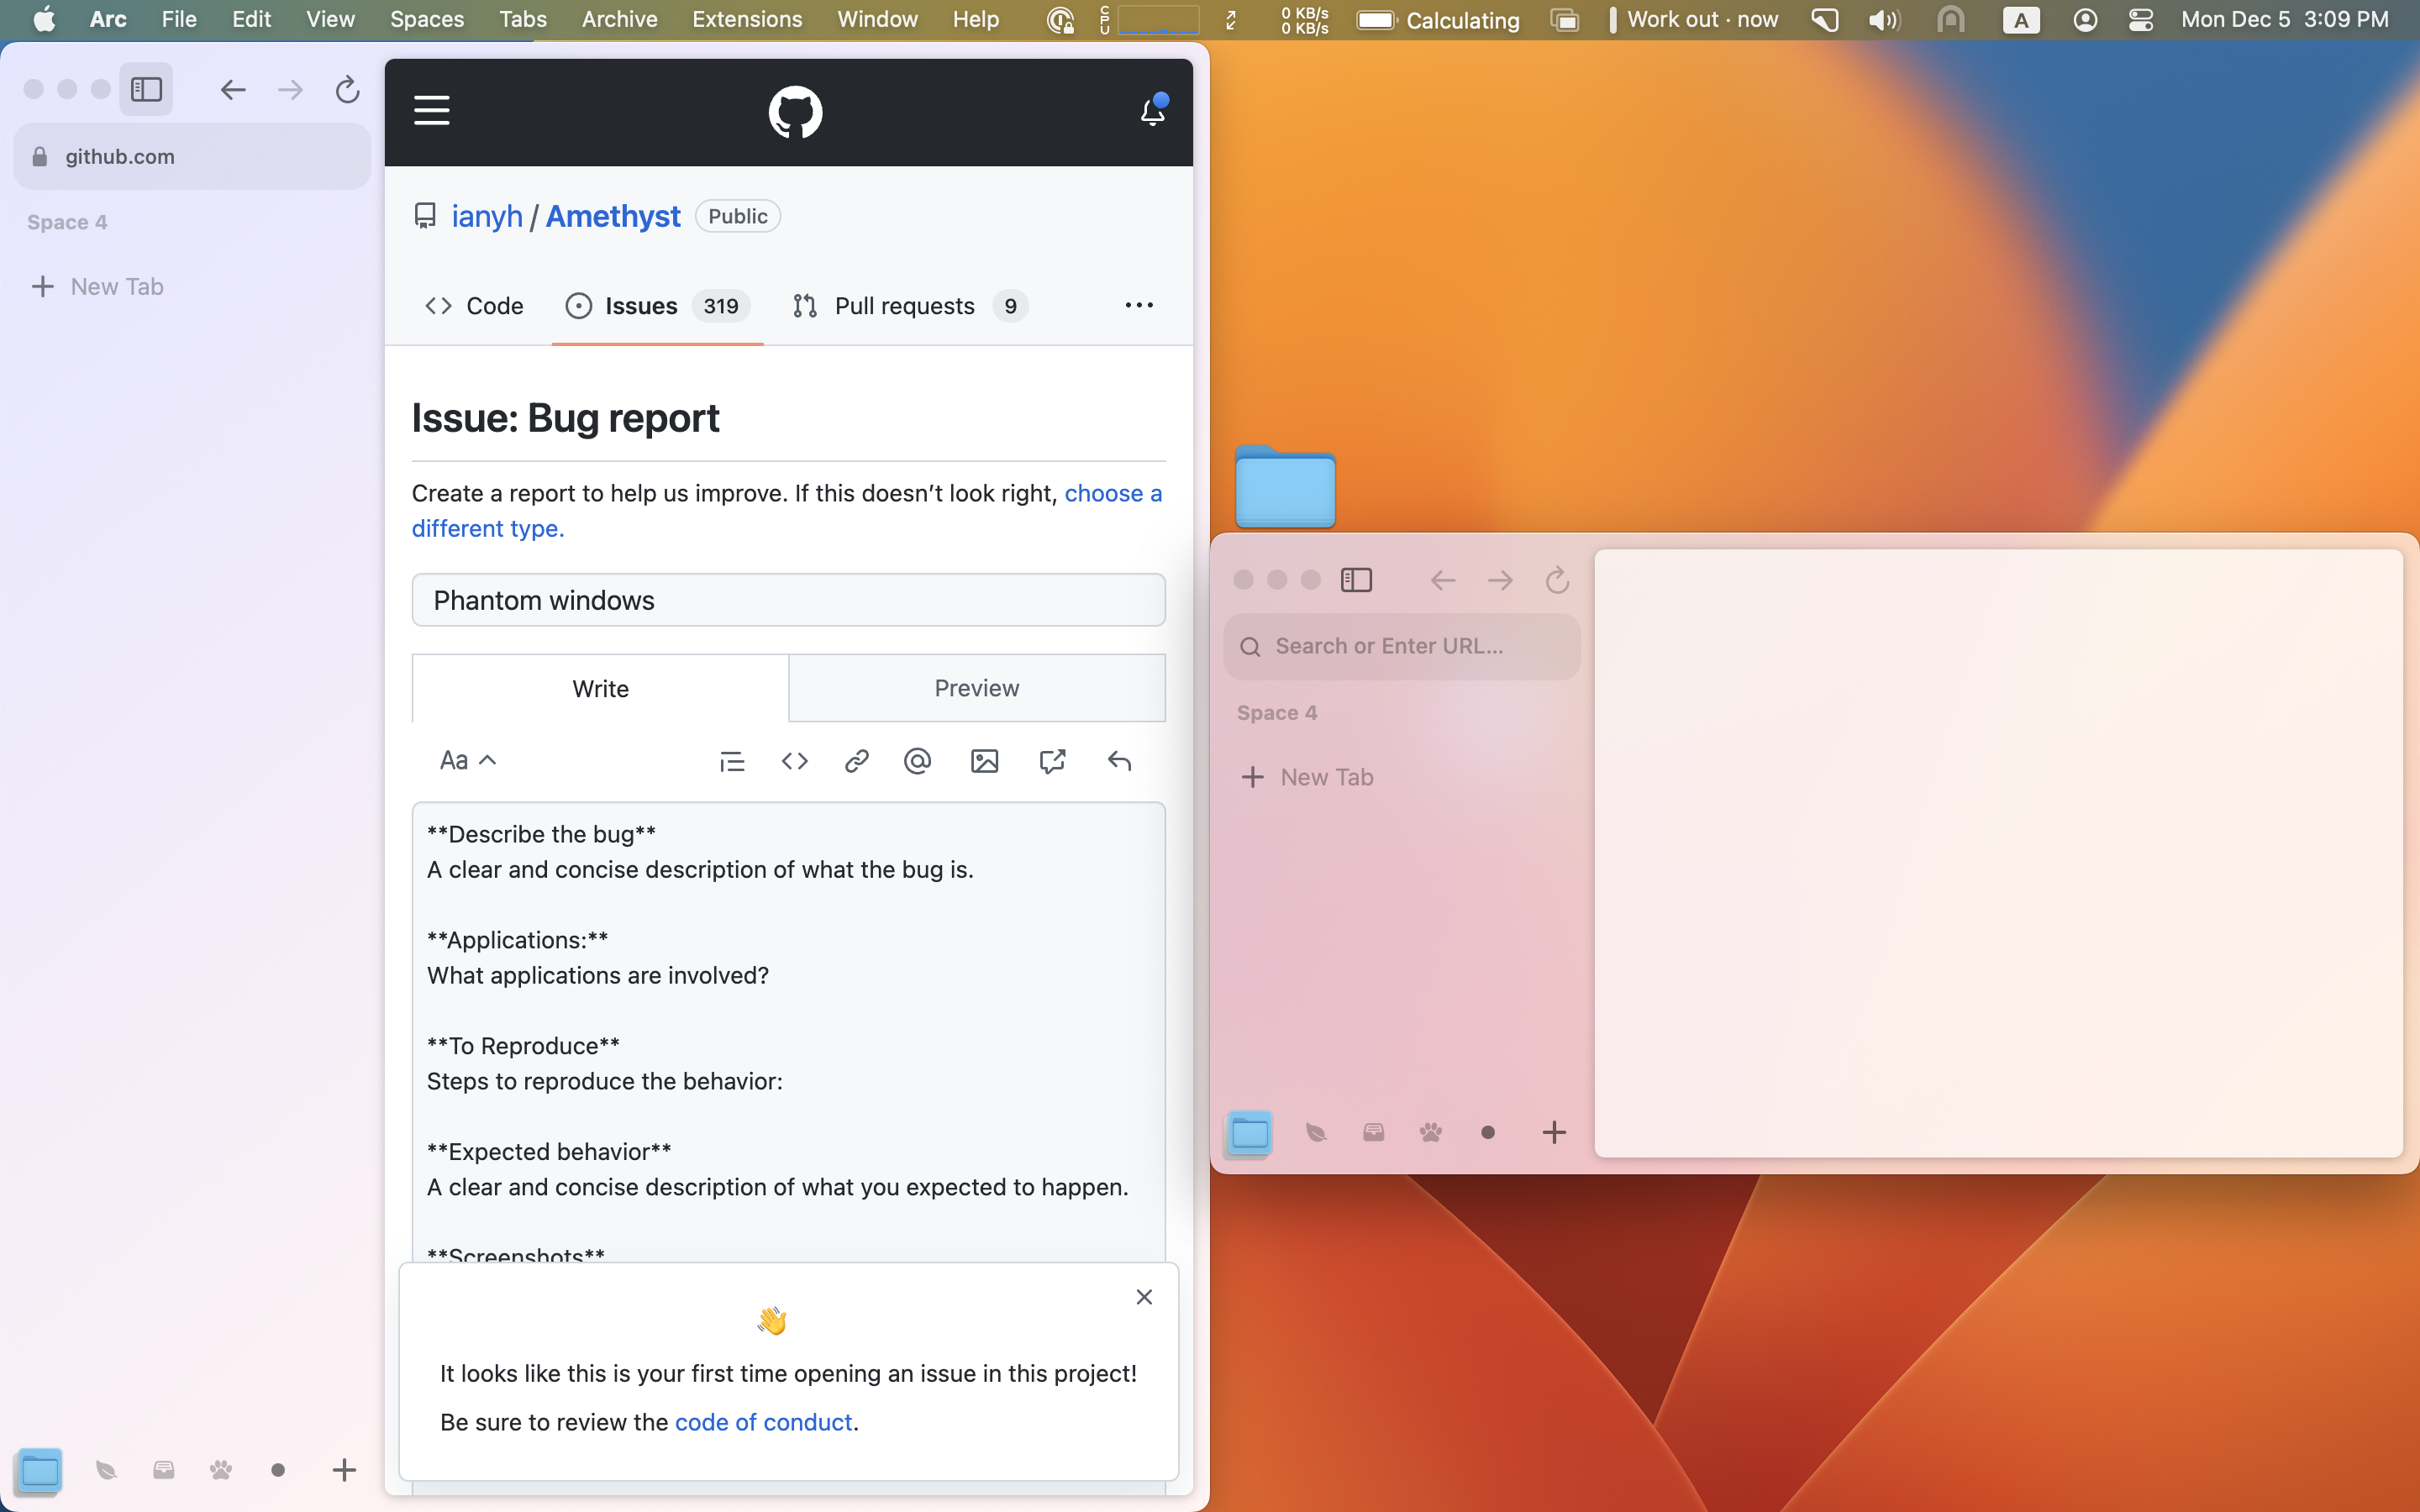Add a link in the issue editor
The image size is (2420, 1512).
point(856,761)
